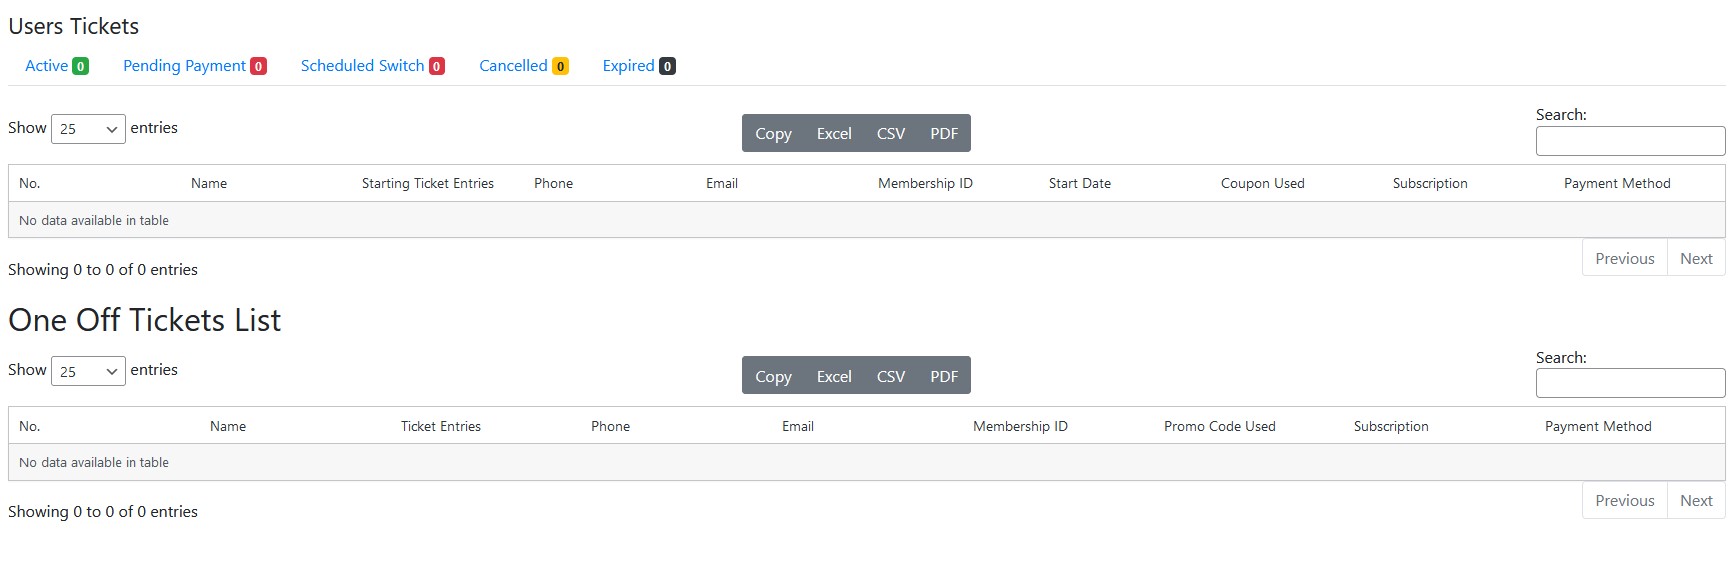The image size is (1736, 584).
Task: Export Users Tickets to Excel
Action: click(834, 134)
